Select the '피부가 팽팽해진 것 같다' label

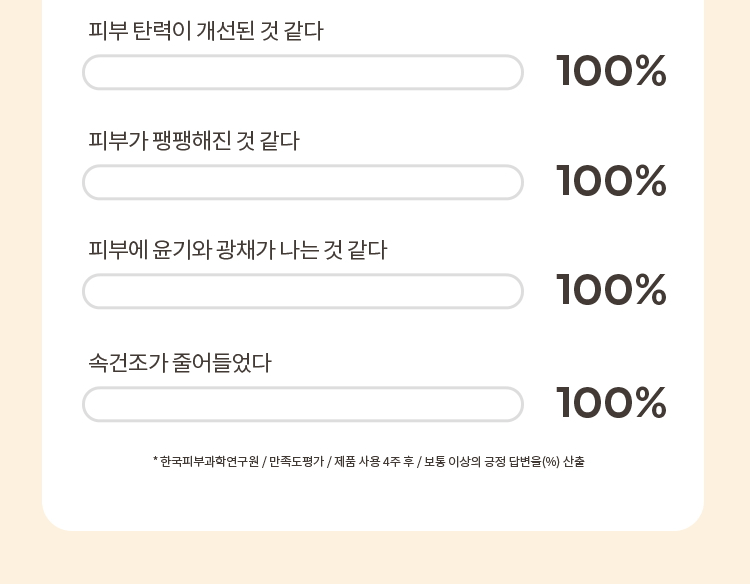click(x=194, y=141)
